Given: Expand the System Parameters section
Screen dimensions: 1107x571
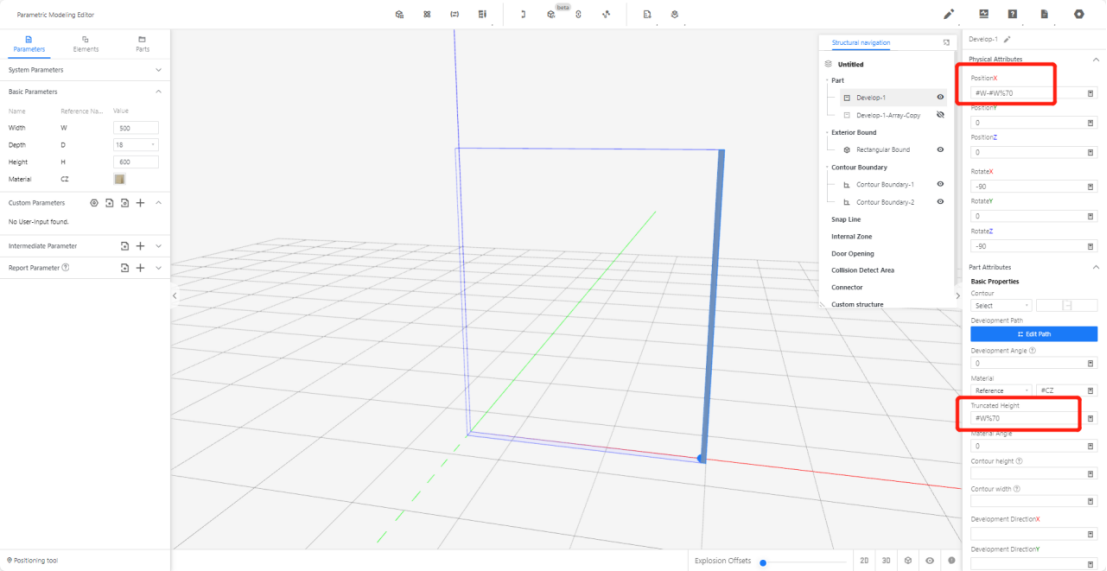Looking at the screenshot, I should coord(158,70).
